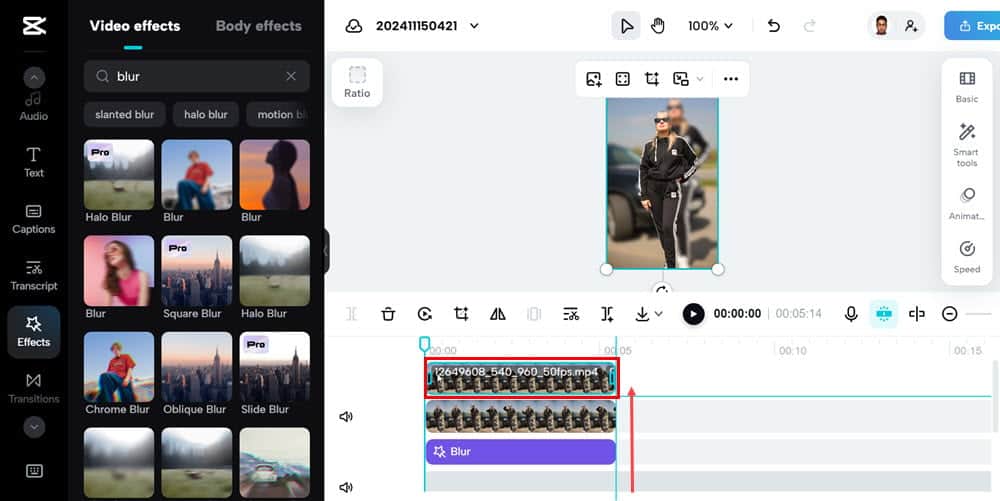The image size is (1000, 501).
Task: Delete the selected clip with trash icon
Action: pos(388,314)
